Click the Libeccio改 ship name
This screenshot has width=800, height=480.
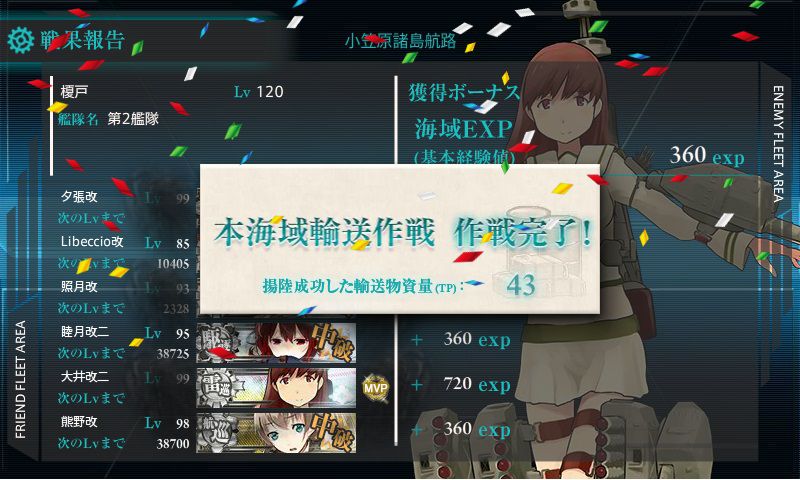tap(92, 241)
